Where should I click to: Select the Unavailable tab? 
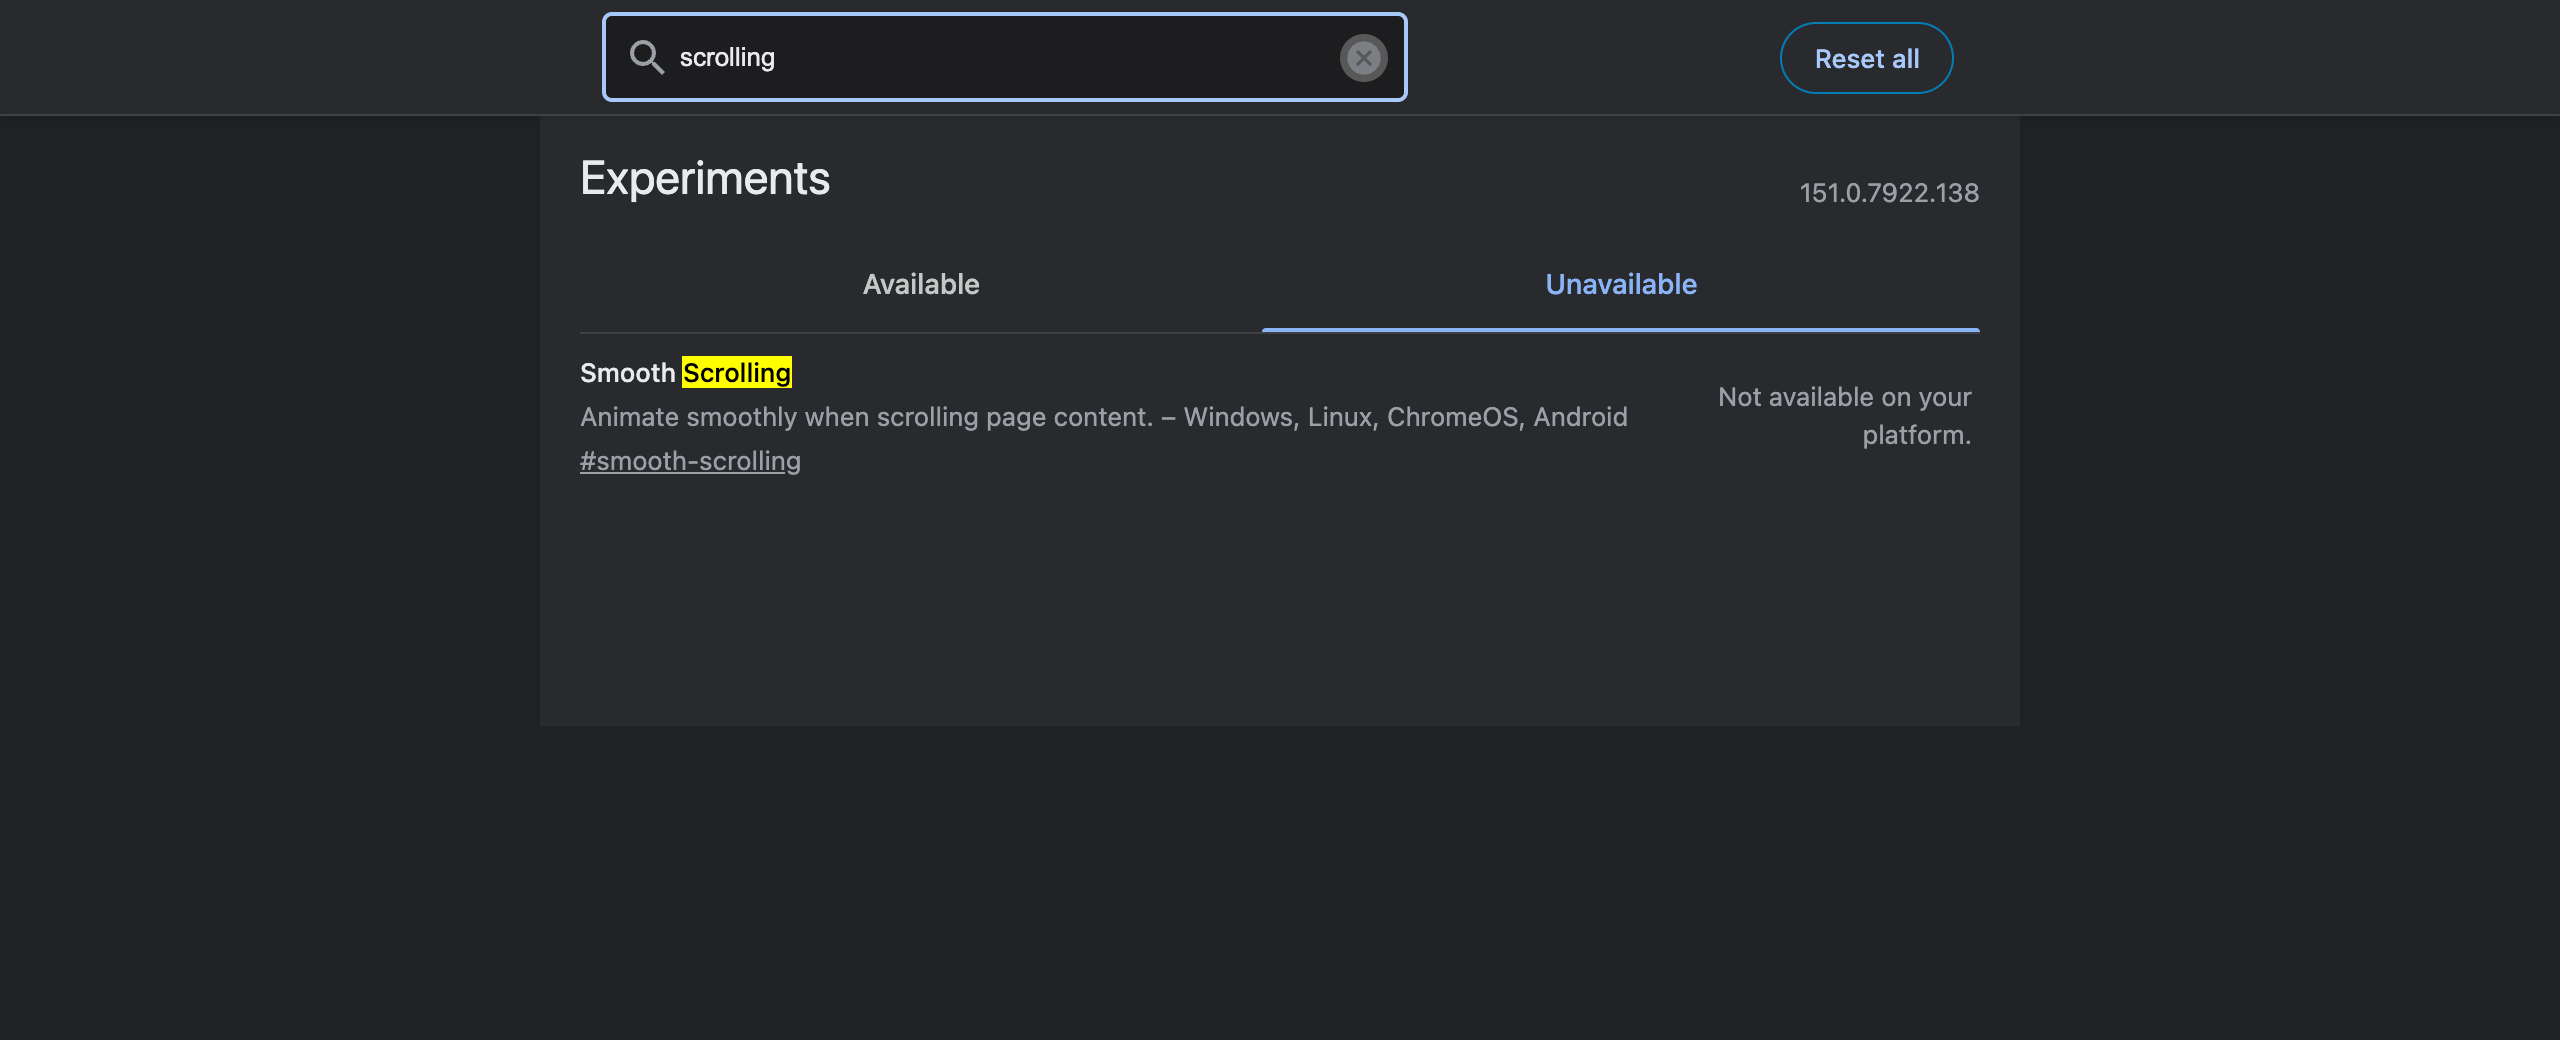pos(1621,284)
